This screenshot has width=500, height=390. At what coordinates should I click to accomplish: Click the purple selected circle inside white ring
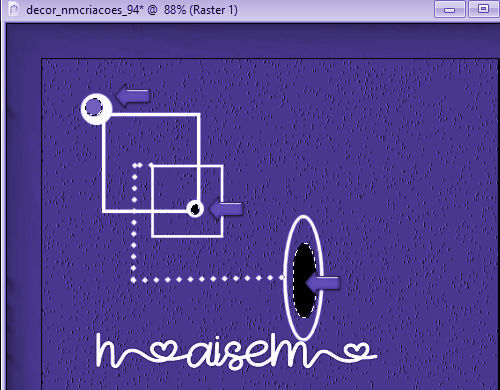pyautogui.click(x=94, y=107)
